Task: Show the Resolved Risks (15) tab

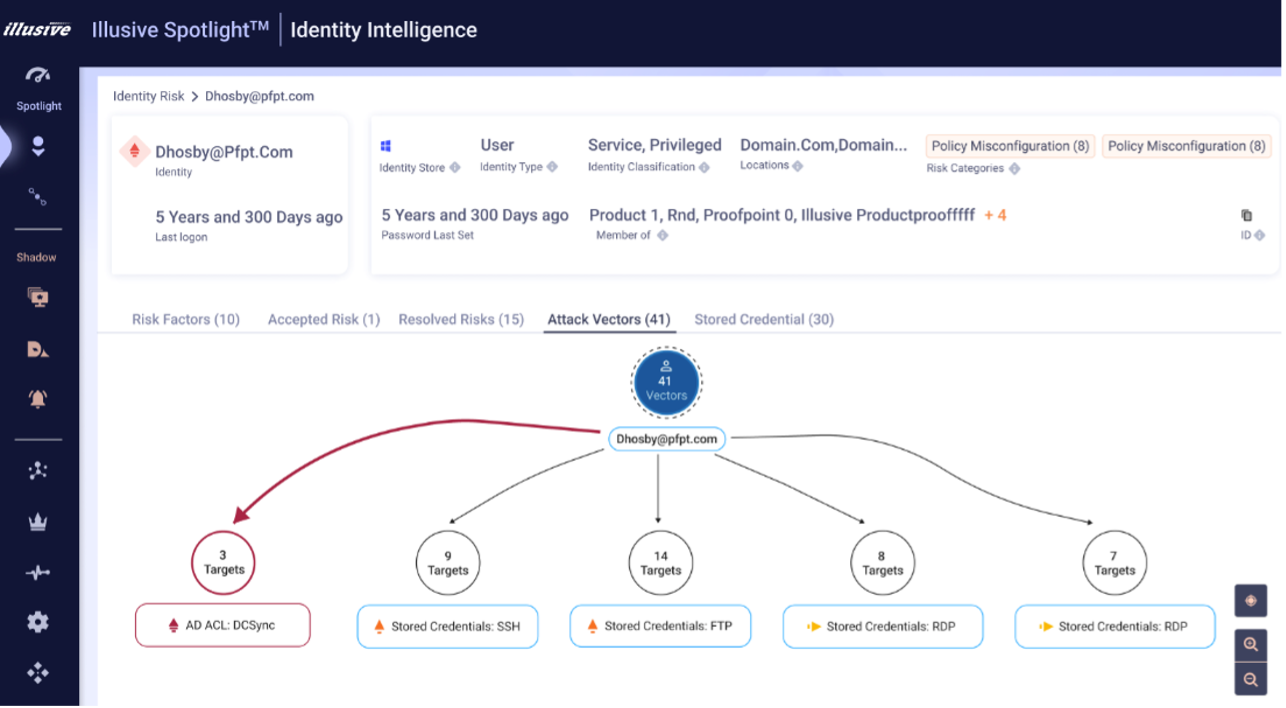Action: pyautogui.click(x=461, y=319)
